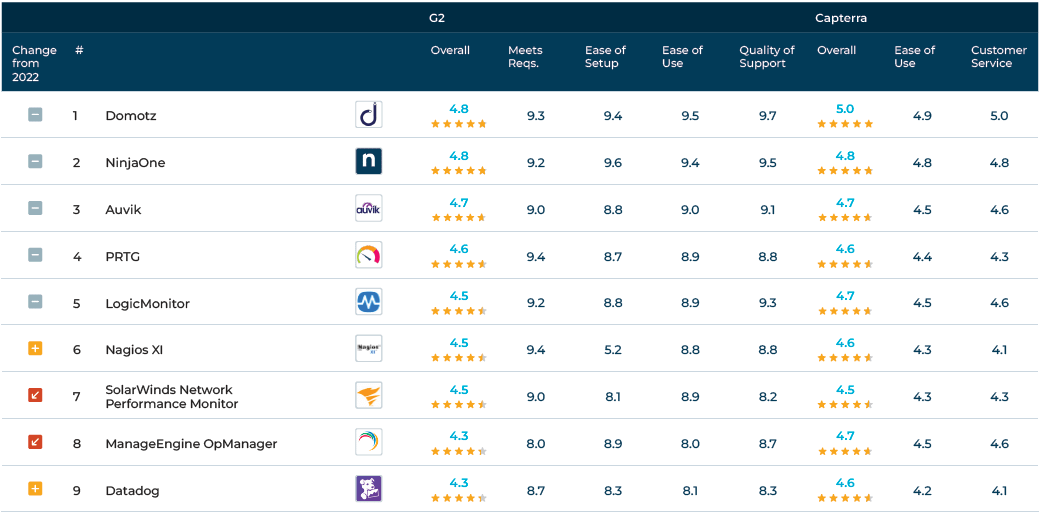Select the Nagios XI product name
This screenshot has height=516, width=1042.
134,350
